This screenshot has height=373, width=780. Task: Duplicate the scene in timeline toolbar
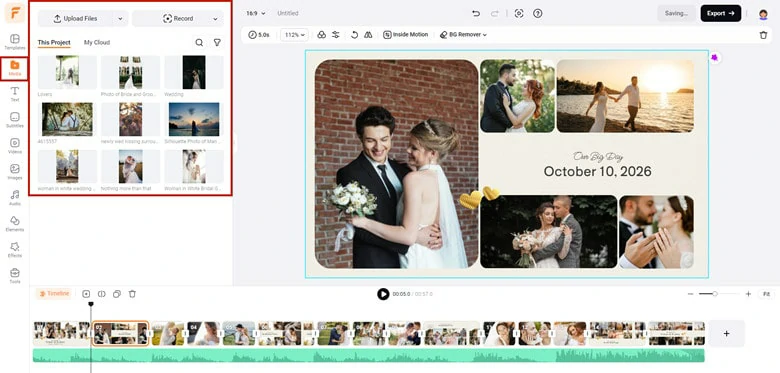click(117, 294)
